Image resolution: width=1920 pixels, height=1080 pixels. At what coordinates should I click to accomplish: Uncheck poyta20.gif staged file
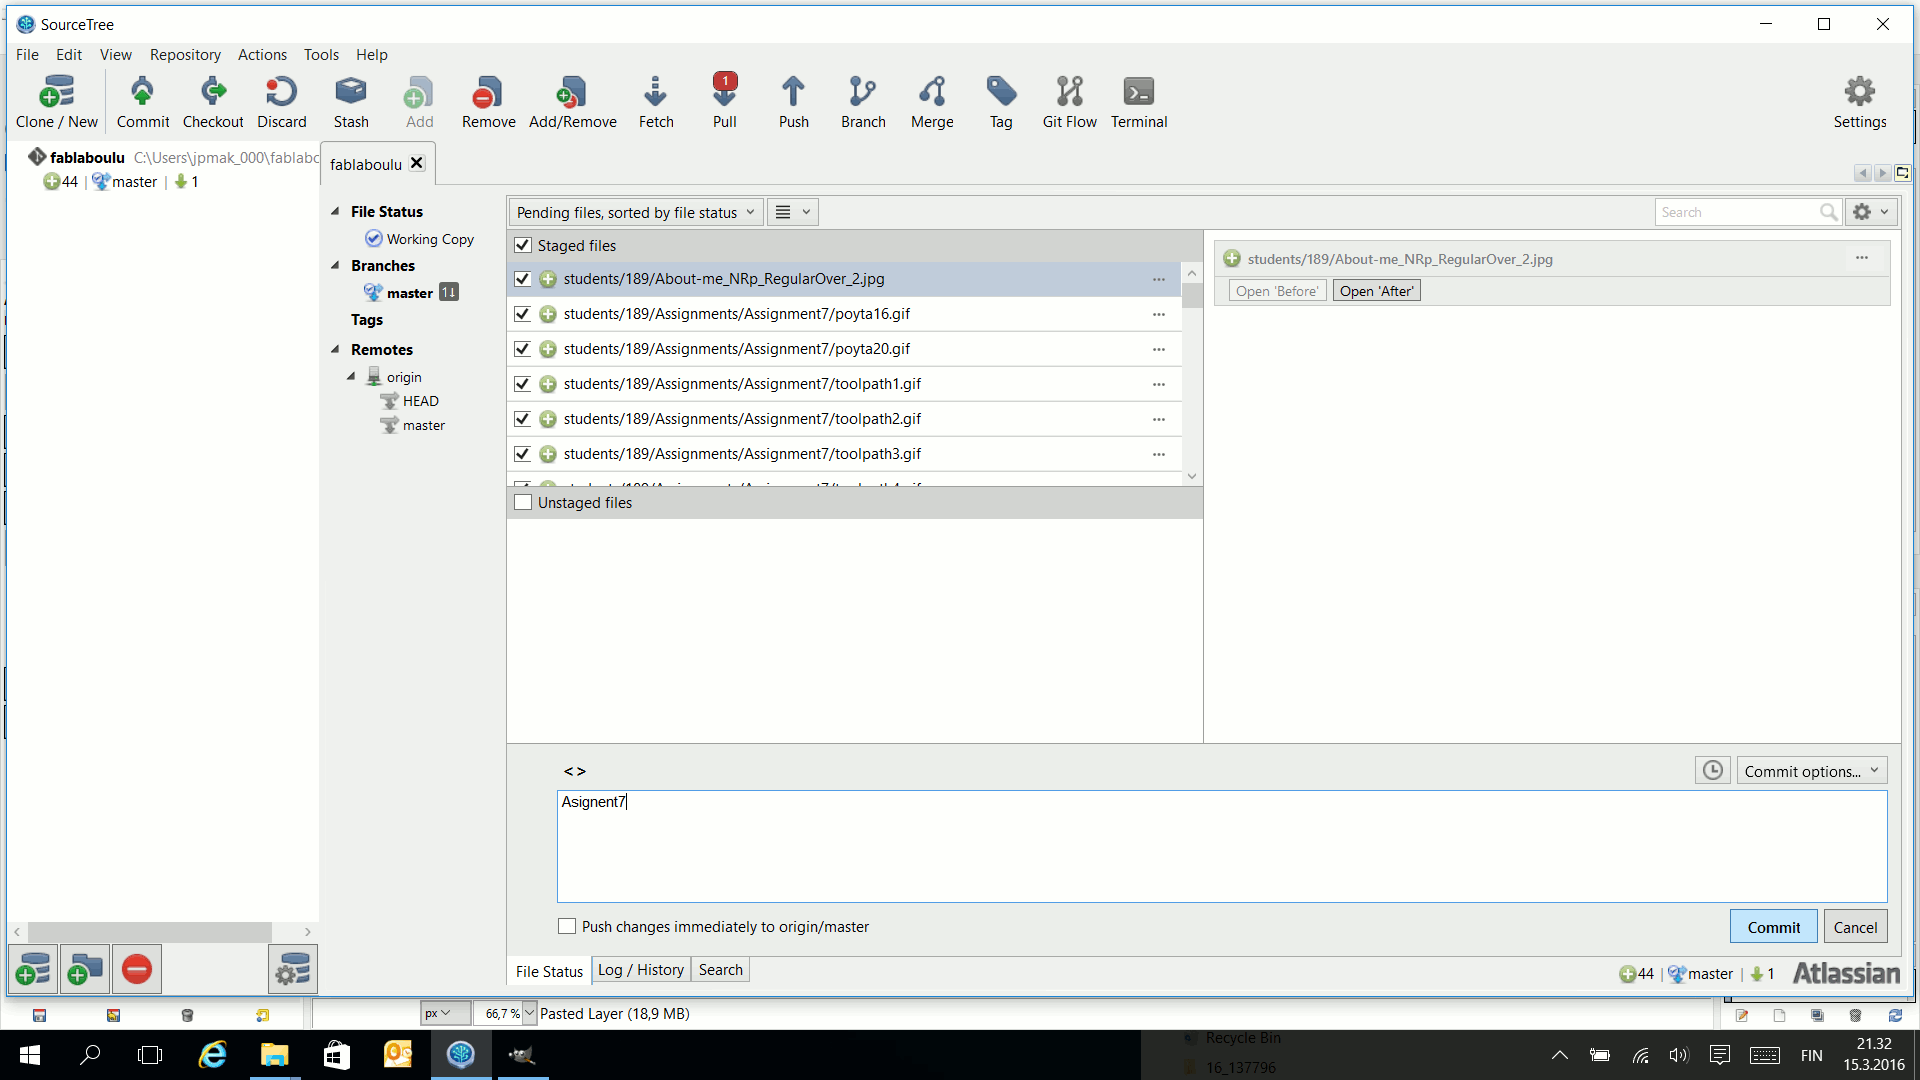pos(522,349)
